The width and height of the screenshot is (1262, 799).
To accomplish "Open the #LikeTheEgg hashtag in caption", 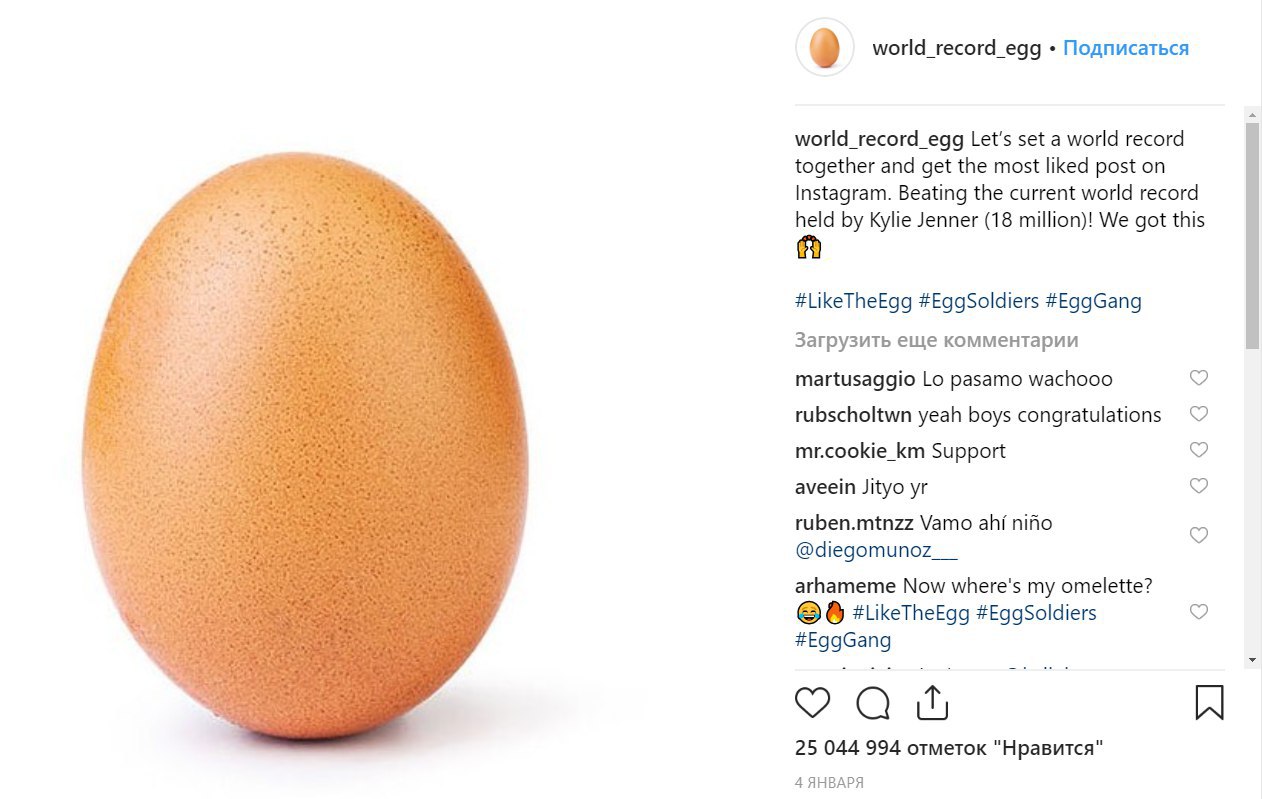I will tap(853, 301).
